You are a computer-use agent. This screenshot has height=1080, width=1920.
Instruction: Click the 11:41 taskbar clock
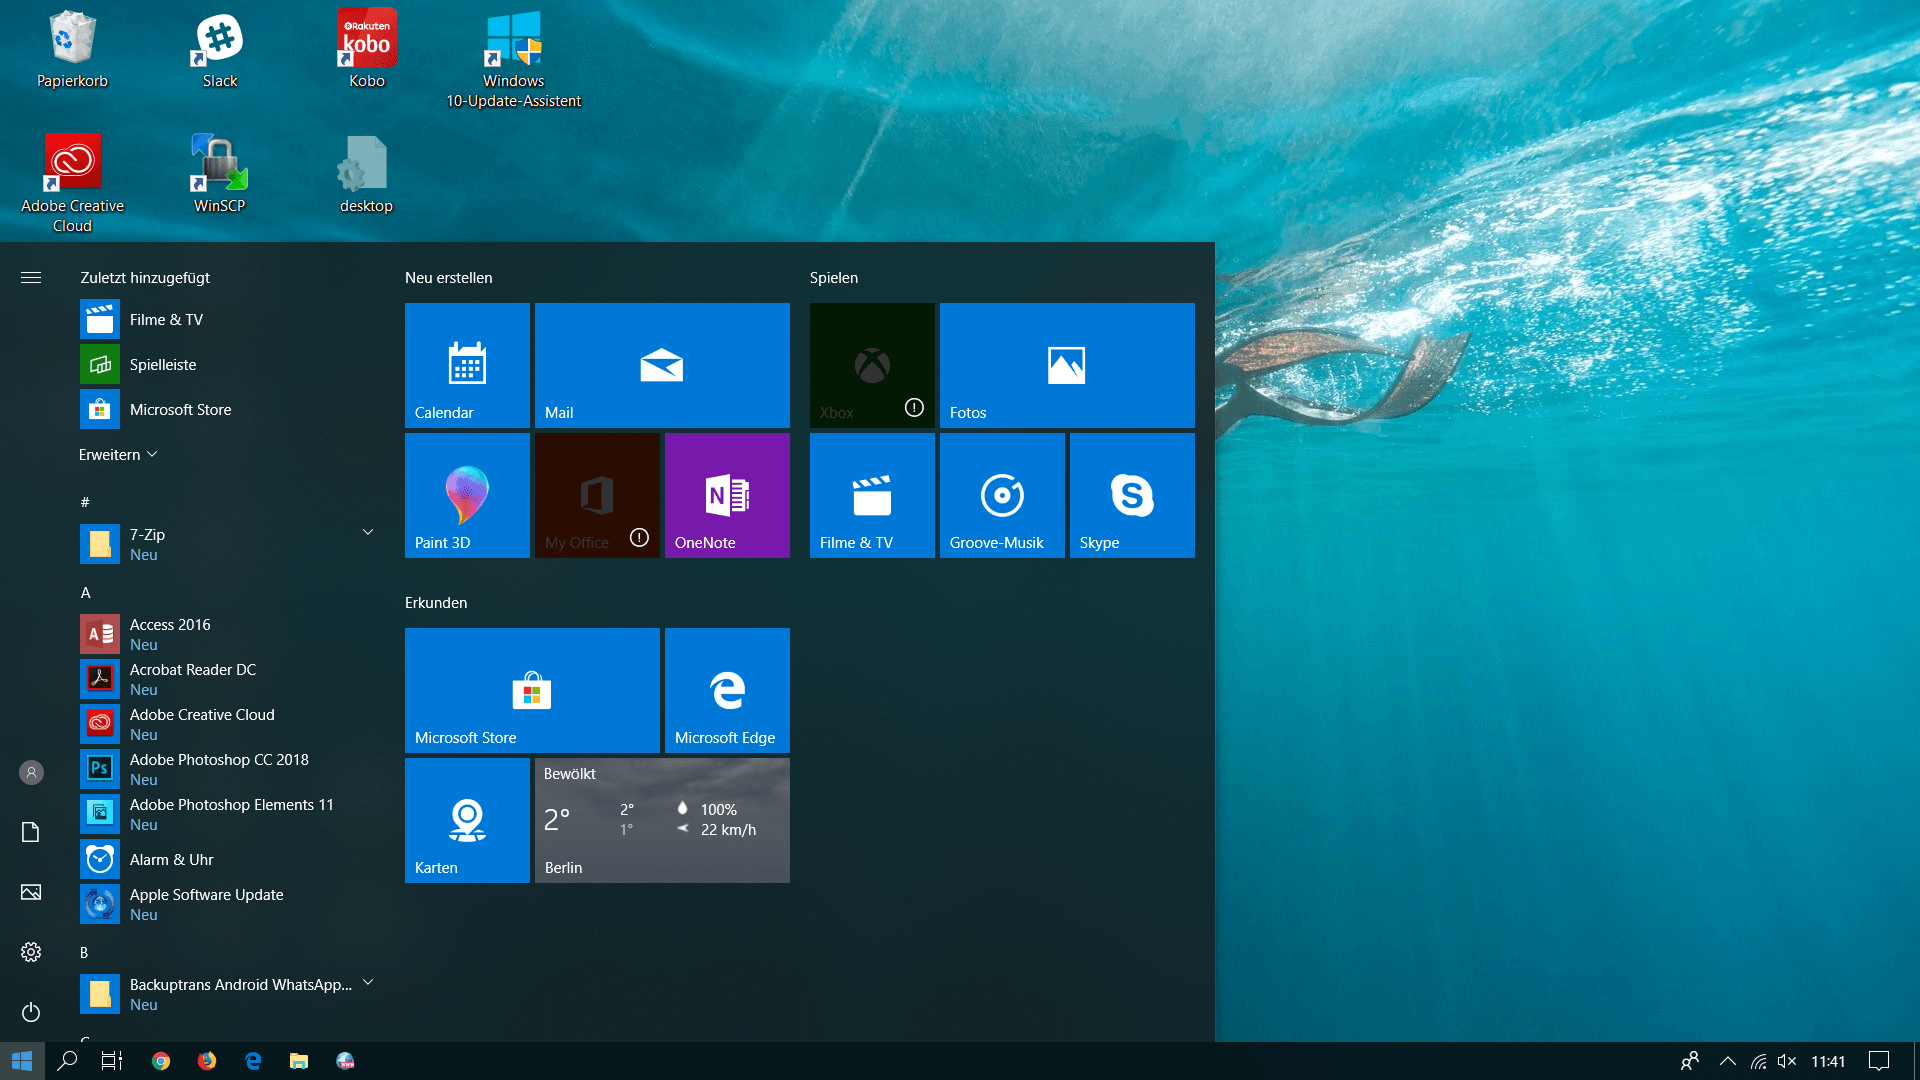[1828, 1061]
